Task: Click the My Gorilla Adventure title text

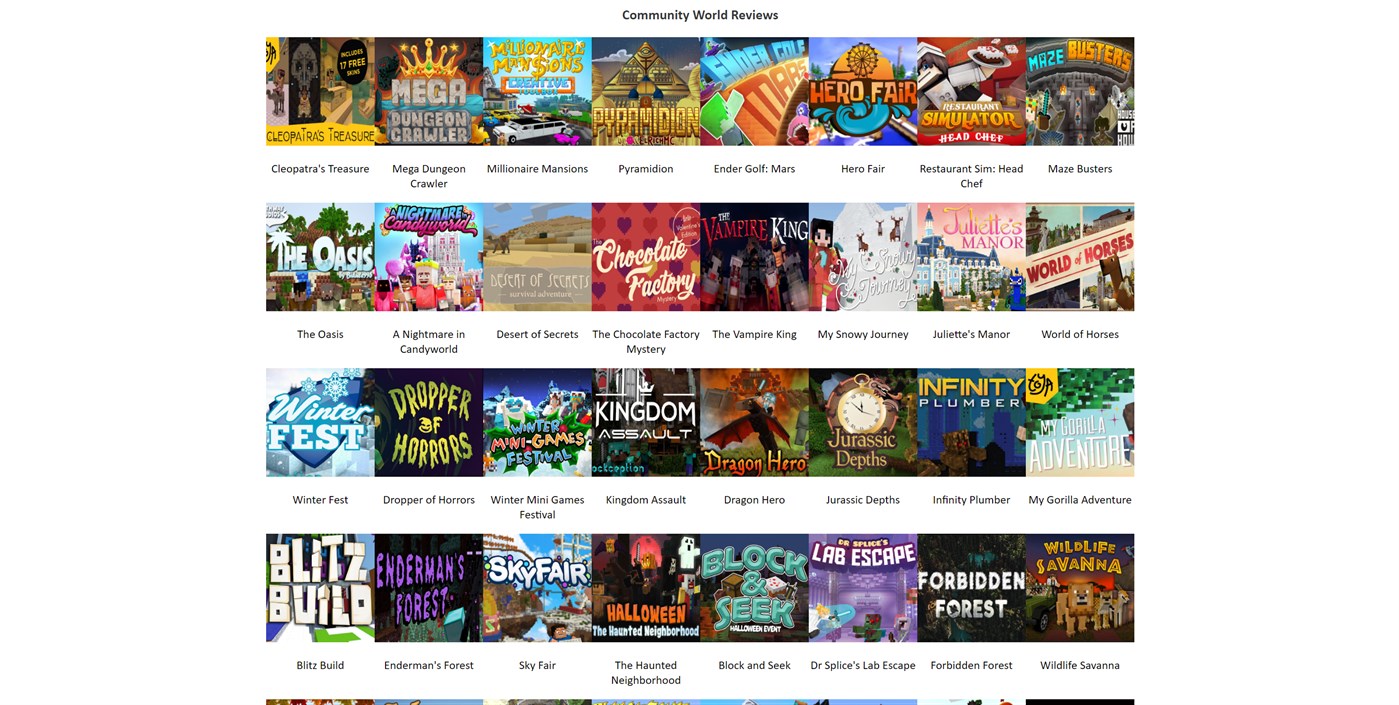Action: point(1080,500)
